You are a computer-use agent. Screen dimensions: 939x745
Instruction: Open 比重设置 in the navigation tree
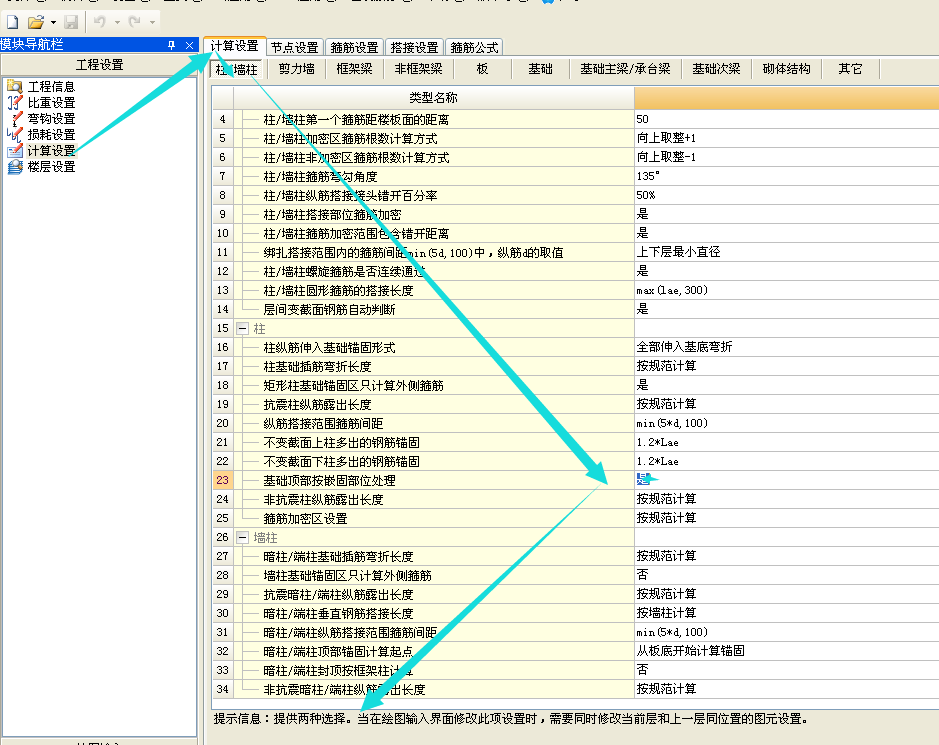tap(52, 103)
